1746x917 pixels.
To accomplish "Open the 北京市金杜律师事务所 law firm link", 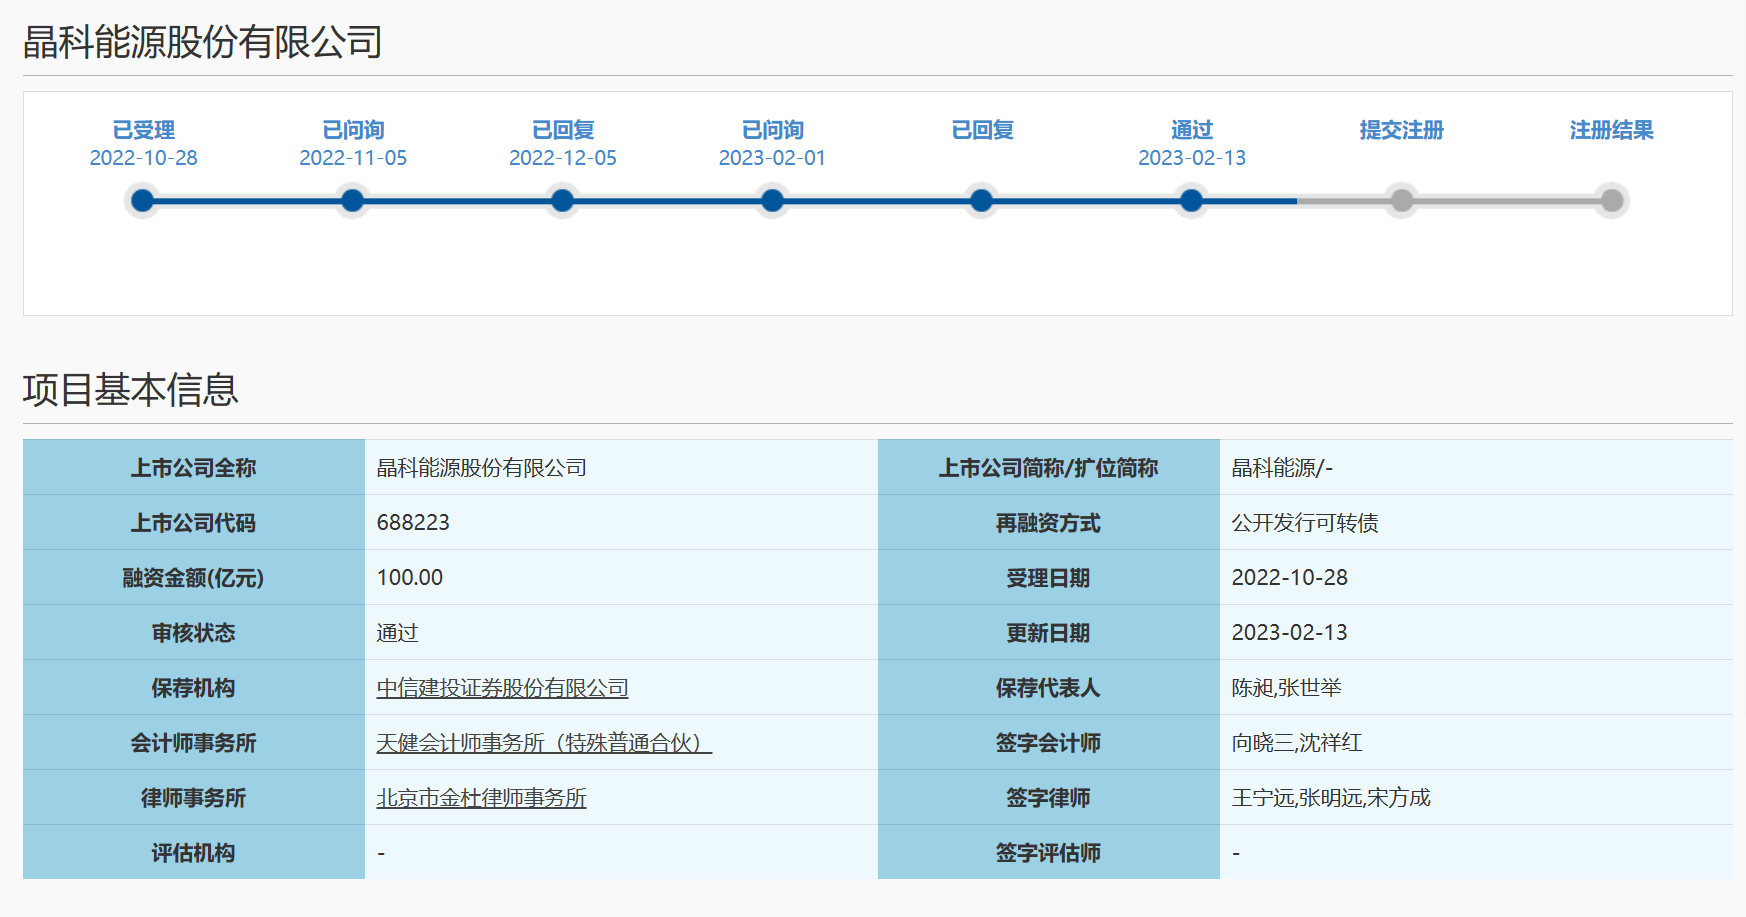I will (481, 798).
